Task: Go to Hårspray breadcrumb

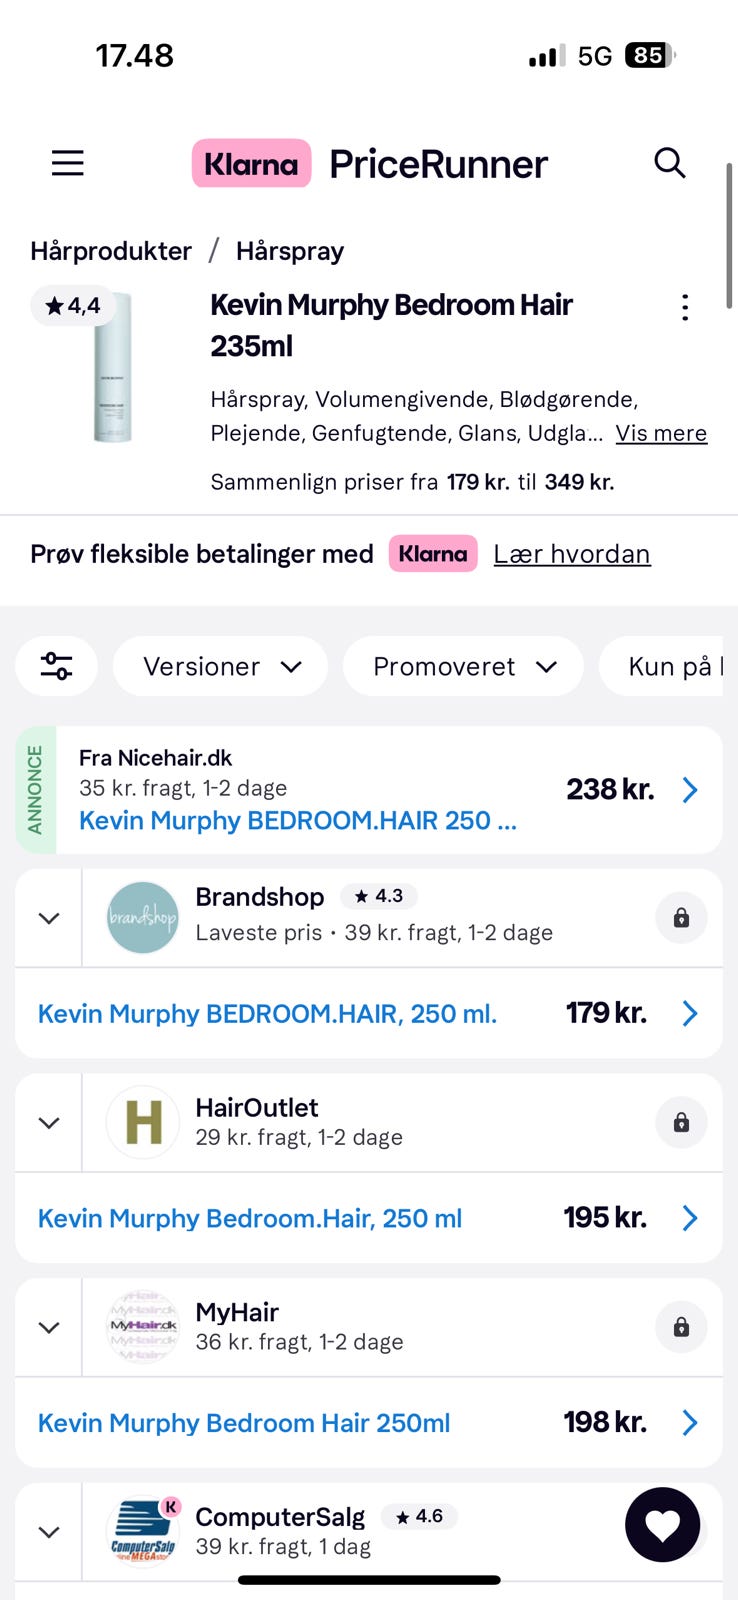Action: coord(290,251)
